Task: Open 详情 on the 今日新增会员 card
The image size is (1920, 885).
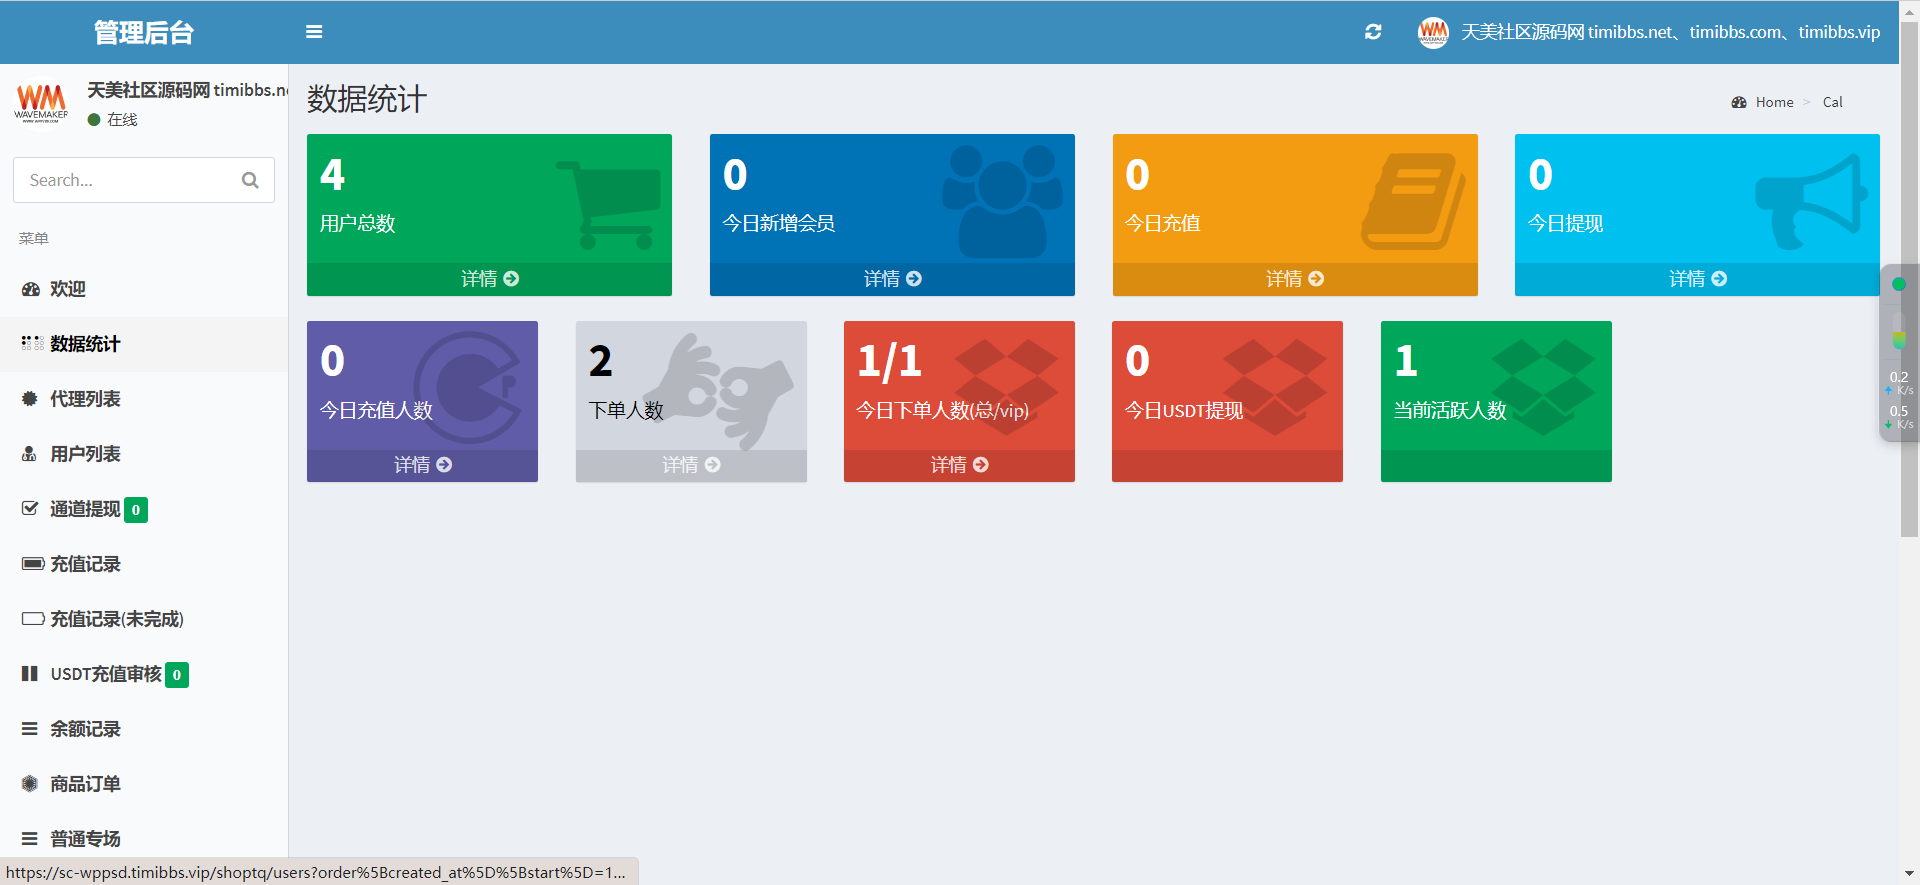Action: 892,279
